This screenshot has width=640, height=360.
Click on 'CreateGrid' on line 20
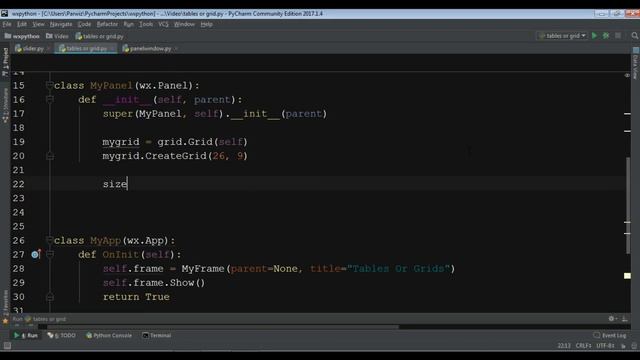(x=176, y=156)
